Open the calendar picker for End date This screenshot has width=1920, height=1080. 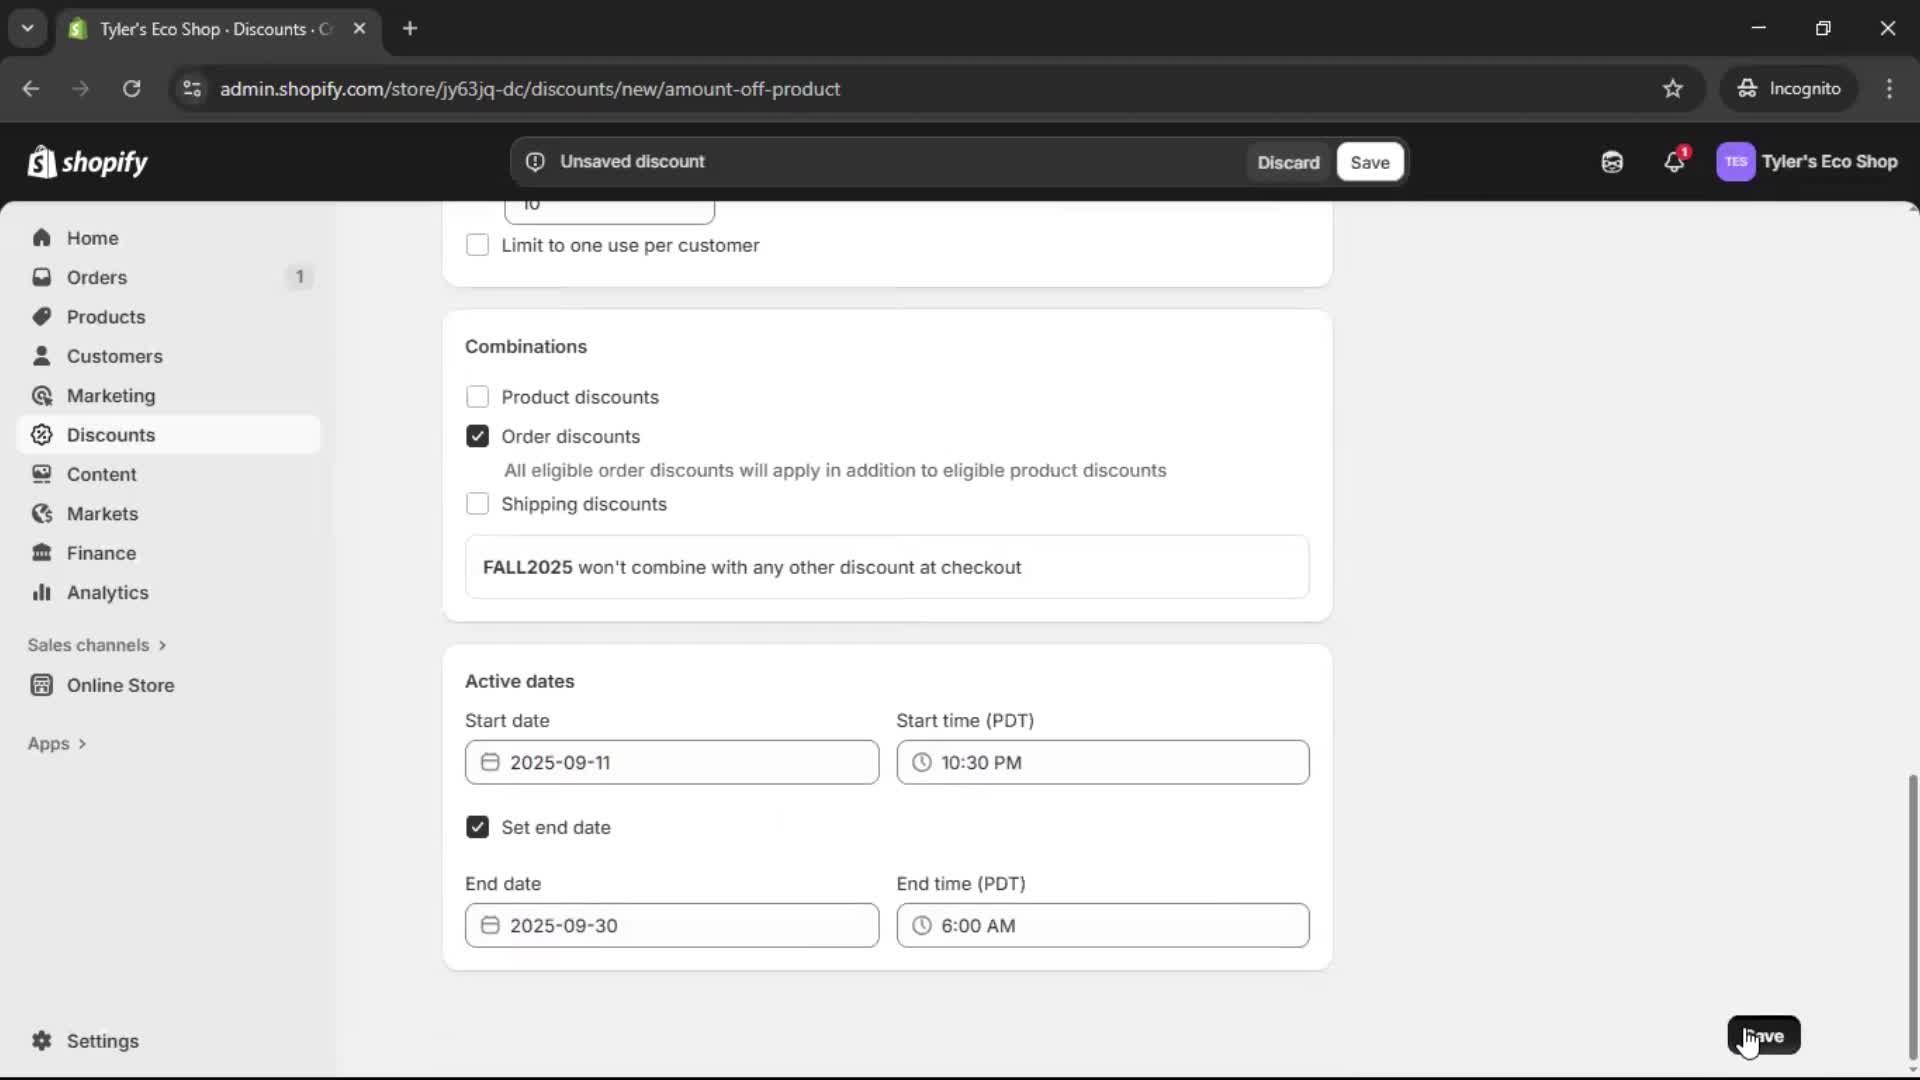click(490, 925)
